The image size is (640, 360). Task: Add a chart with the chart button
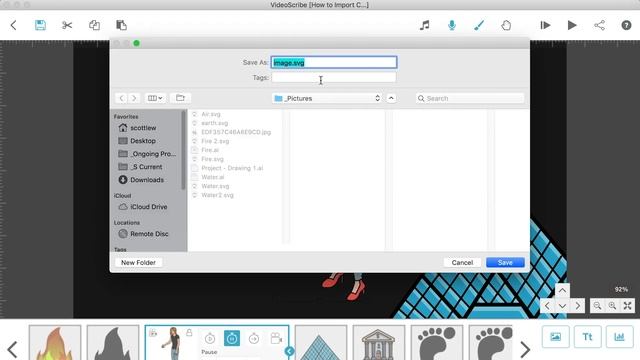point(619,337)
